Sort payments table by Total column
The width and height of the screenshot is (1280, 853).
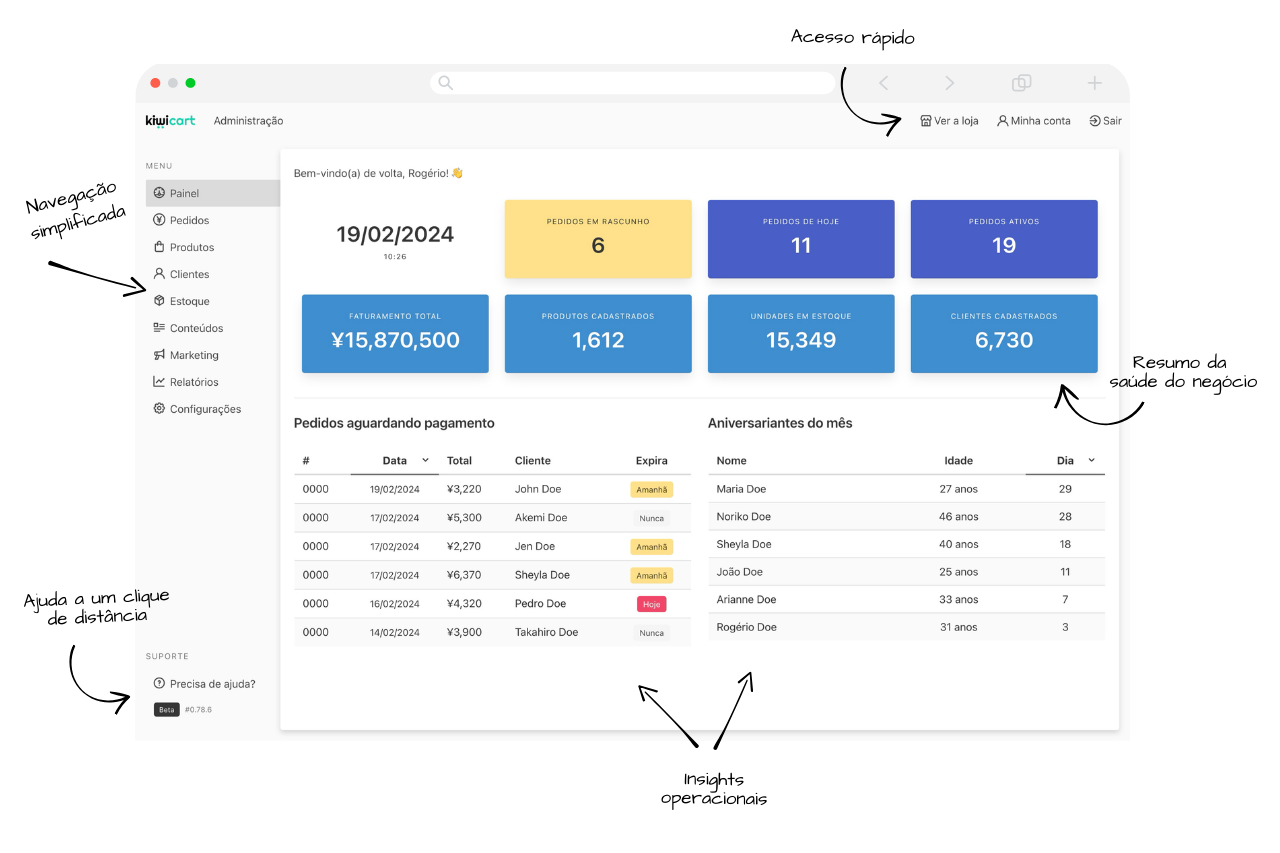pyautogui.click(x=459, y=461)
